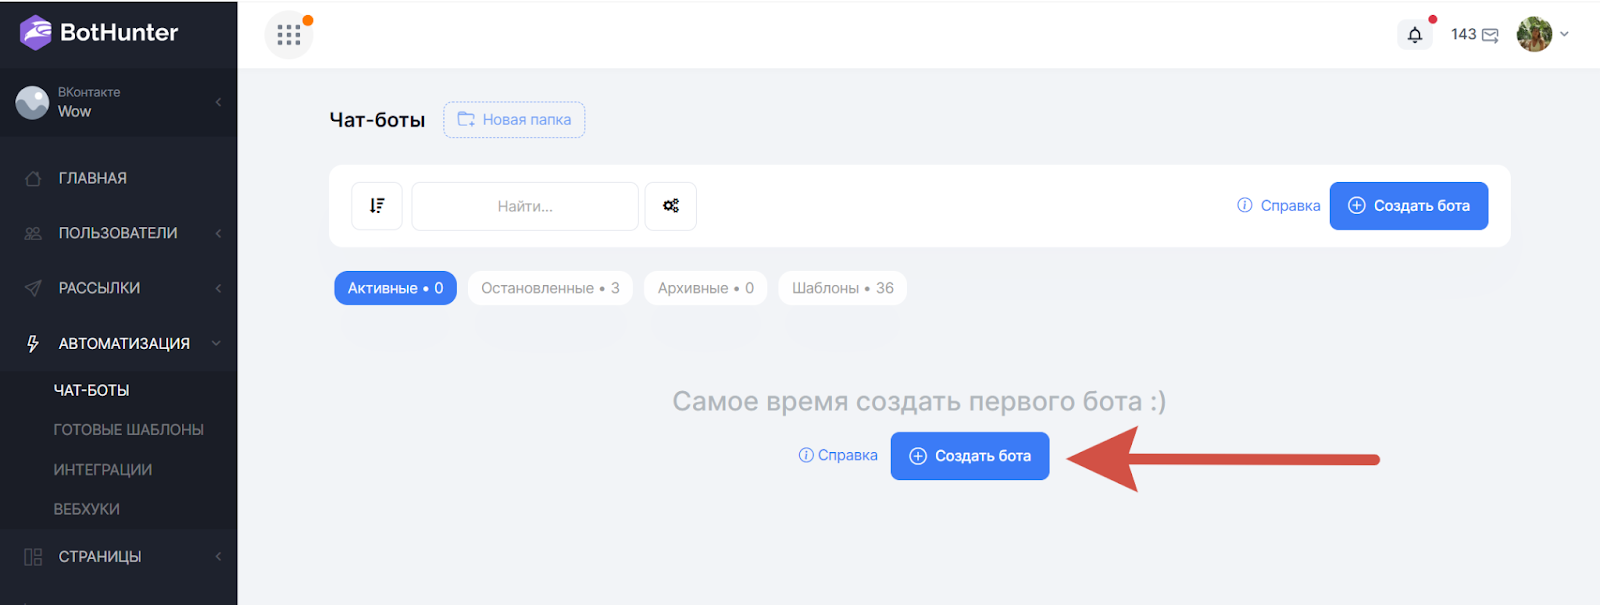1600x605 pixels.
Task: Select the Архивные tab
Action: (705, 288)
